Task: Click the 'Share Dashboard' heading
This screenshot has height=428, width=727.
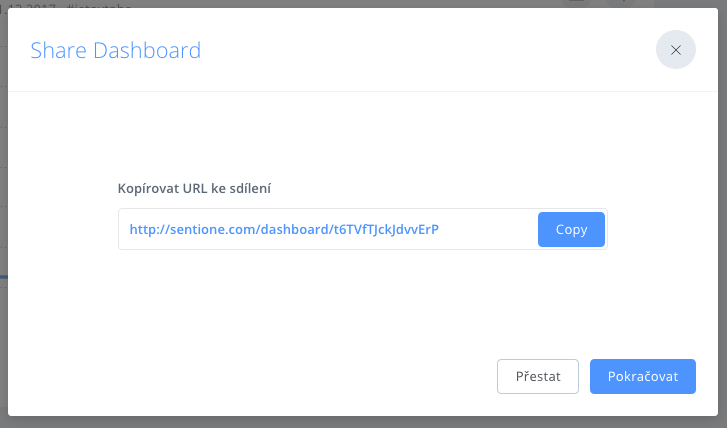Action: [x=116, y=50]
